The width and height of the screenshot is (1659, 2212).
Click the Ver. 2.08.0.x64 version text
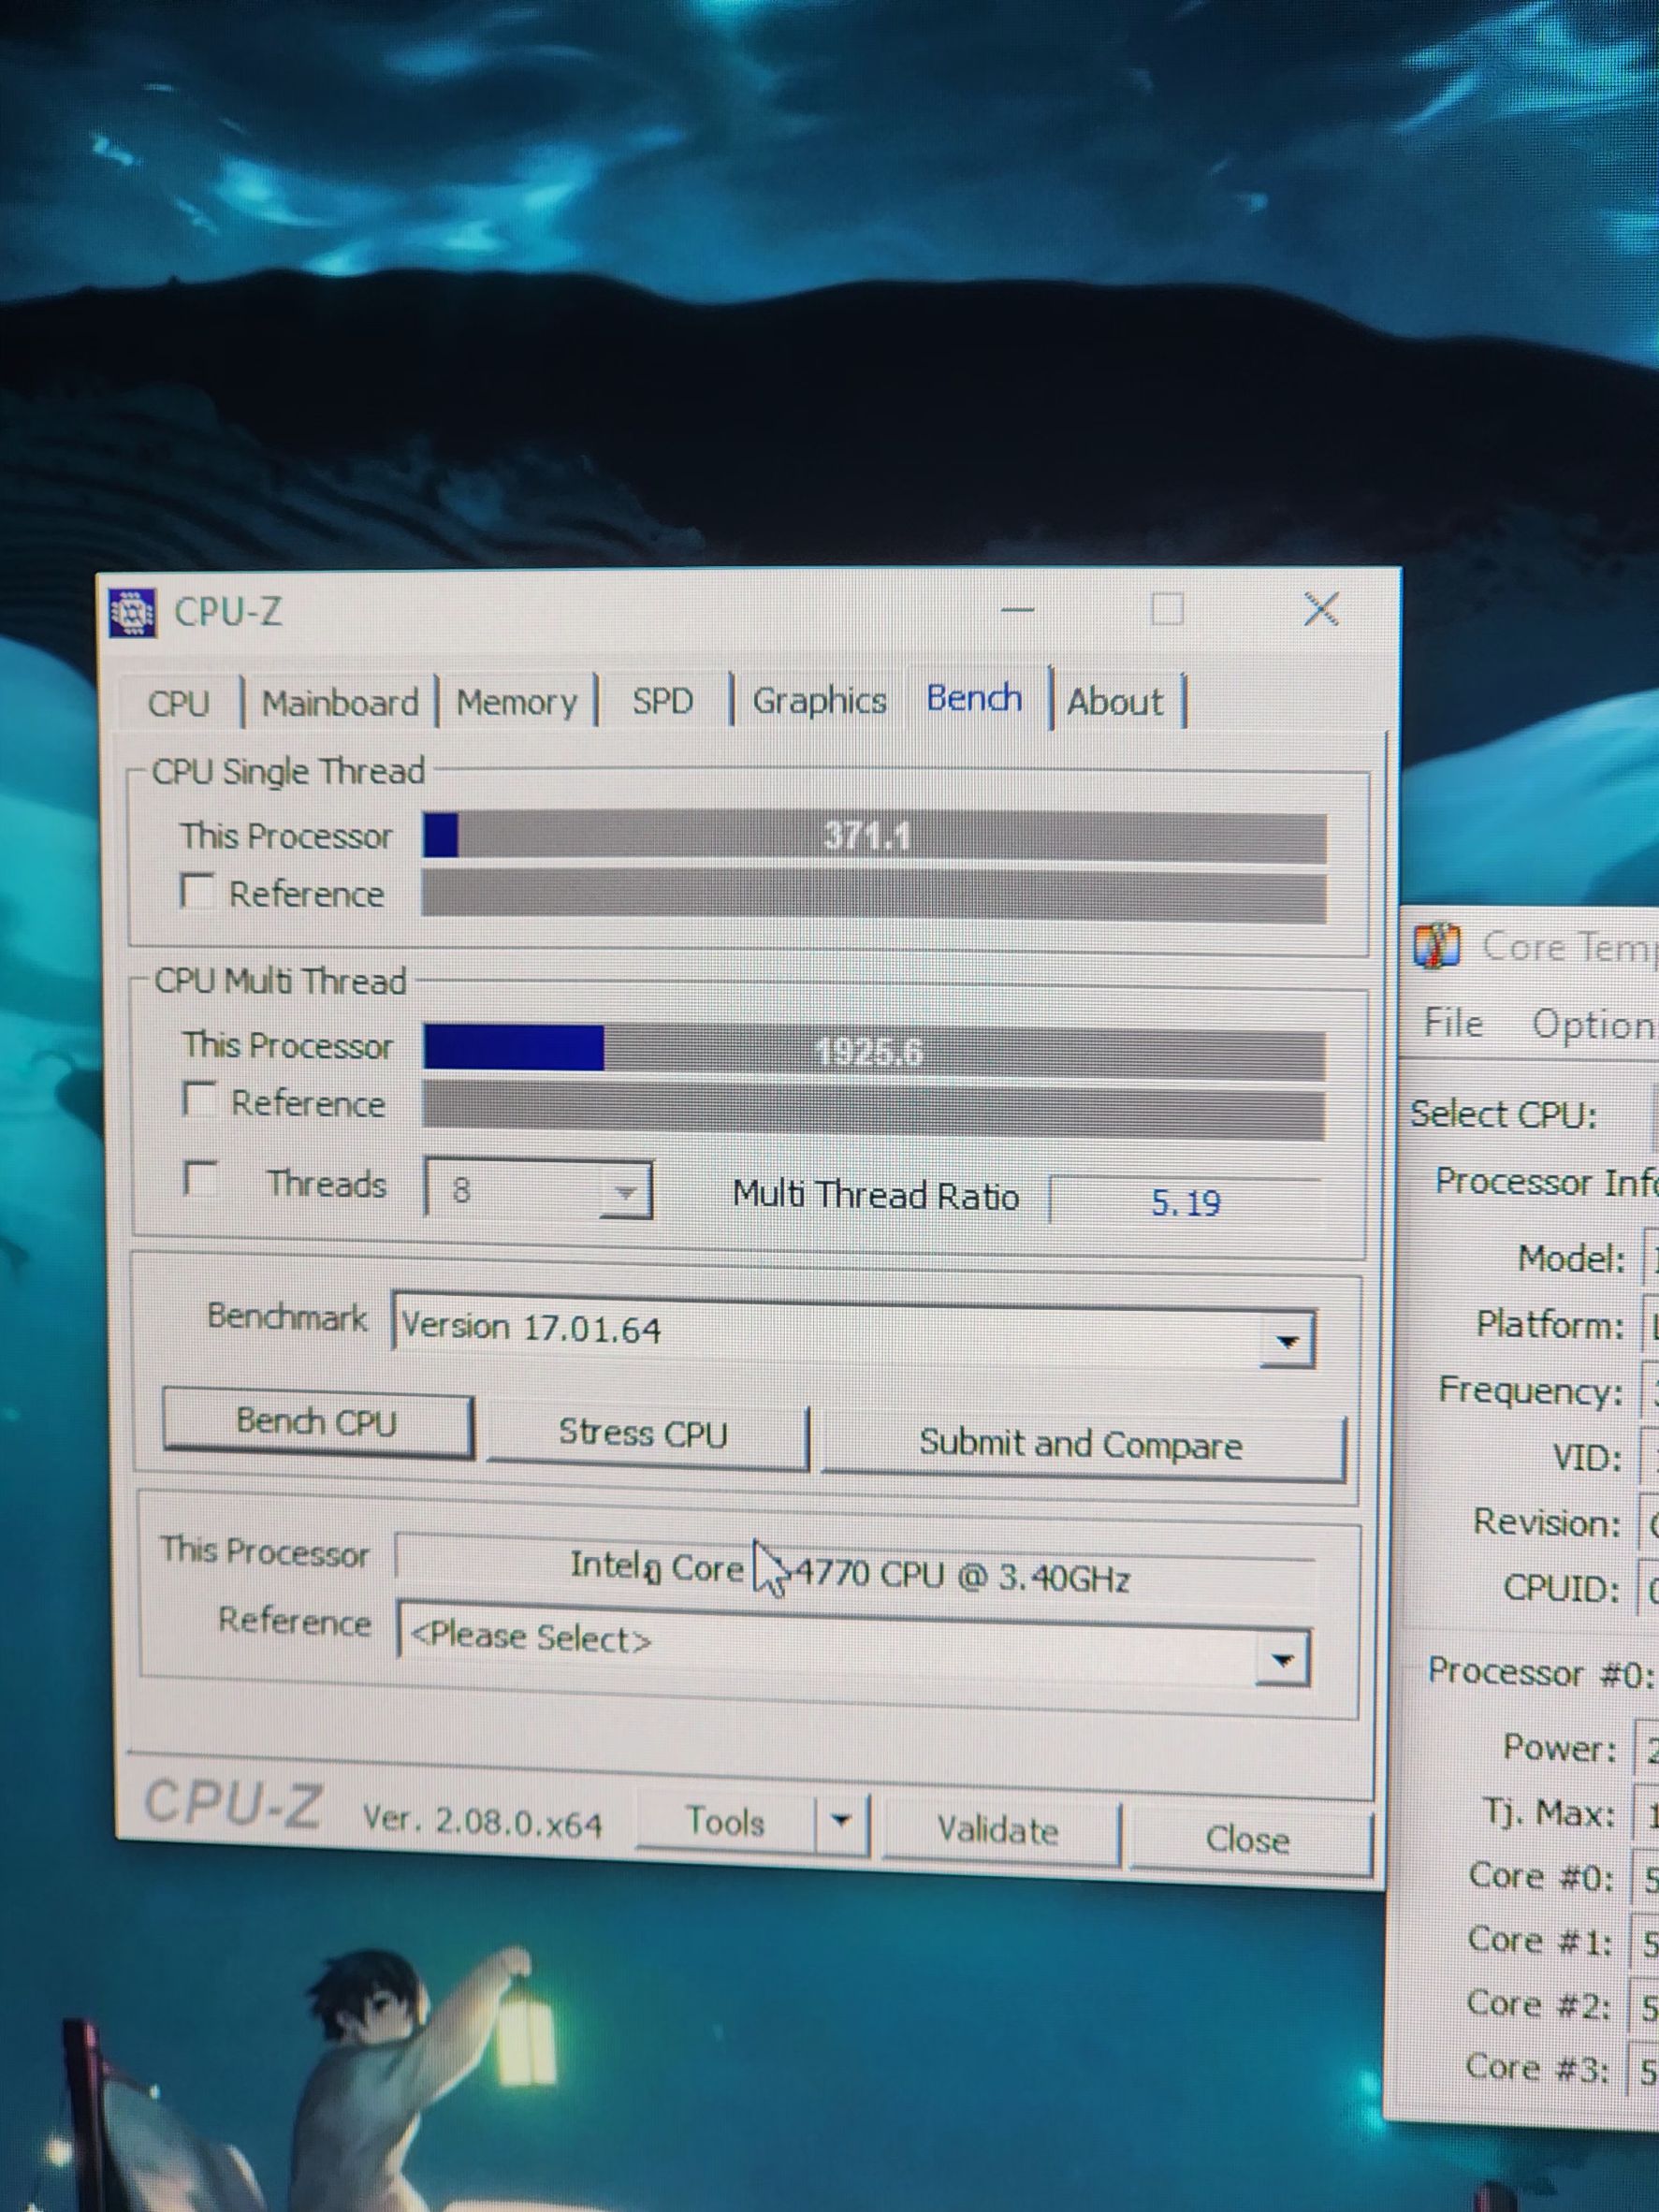pyautogui.click(x=482, y=1822)
